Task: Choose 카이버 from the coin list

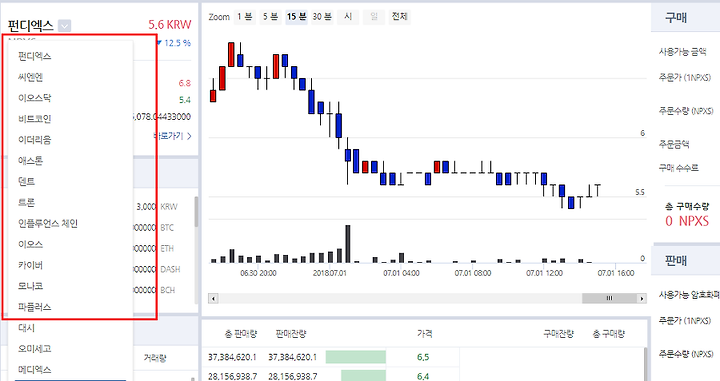Action: click(x=30, y=265)
